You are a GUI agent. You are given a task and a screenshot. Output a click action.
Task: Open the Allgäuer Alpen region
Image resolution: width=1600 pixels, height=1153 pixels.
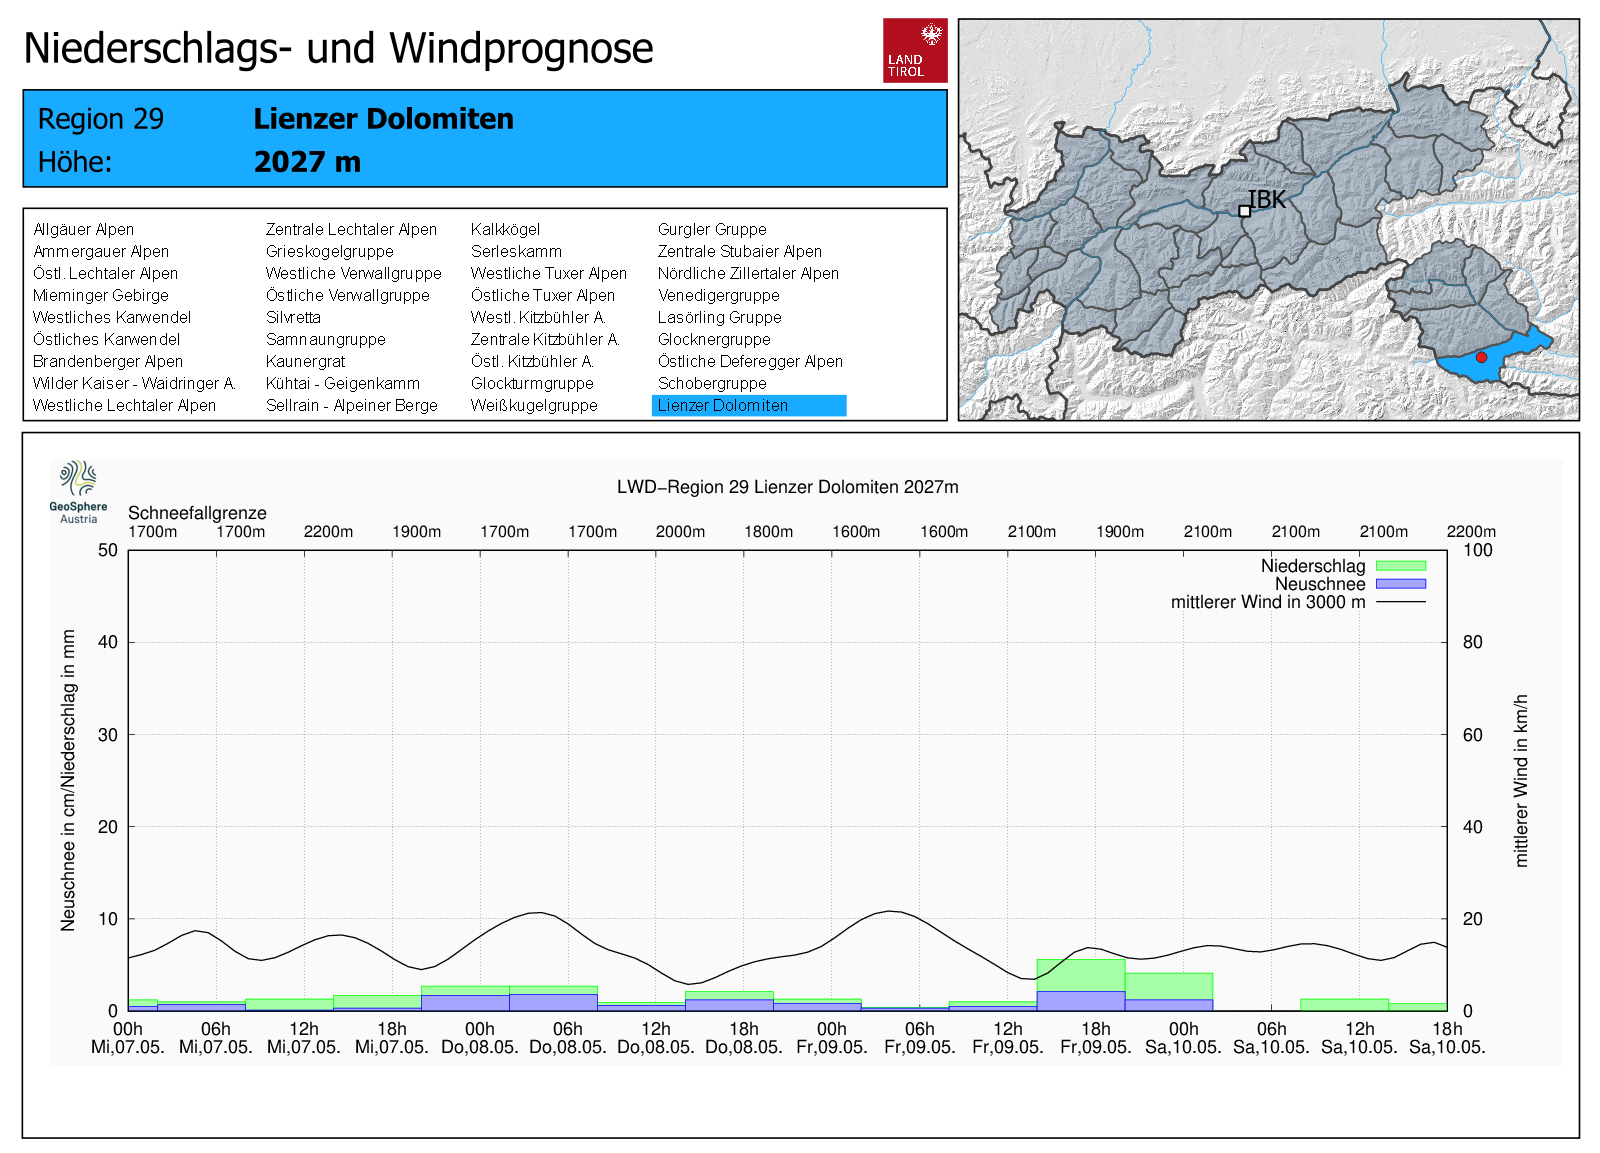point(83,229)
